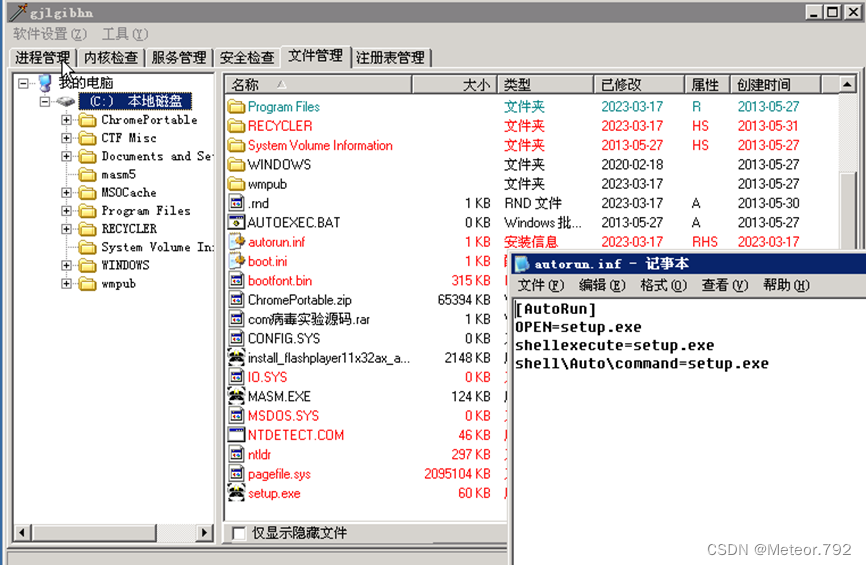Click the IO.SYS file icon
Image resolution: width=866 pixels, height=565 pixels.
236,377
